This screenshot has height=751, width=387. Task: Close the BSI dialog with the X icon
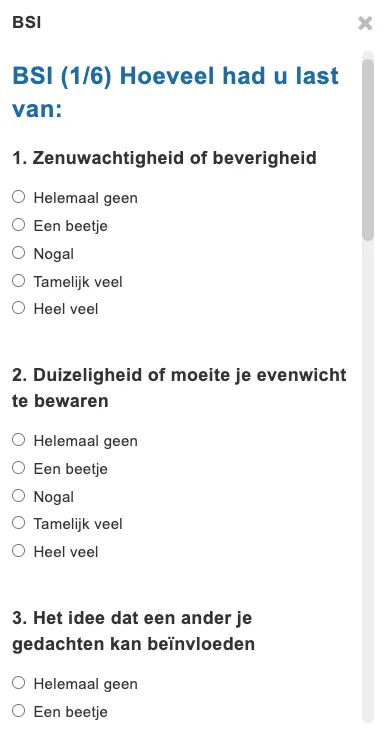coord(365,23)
